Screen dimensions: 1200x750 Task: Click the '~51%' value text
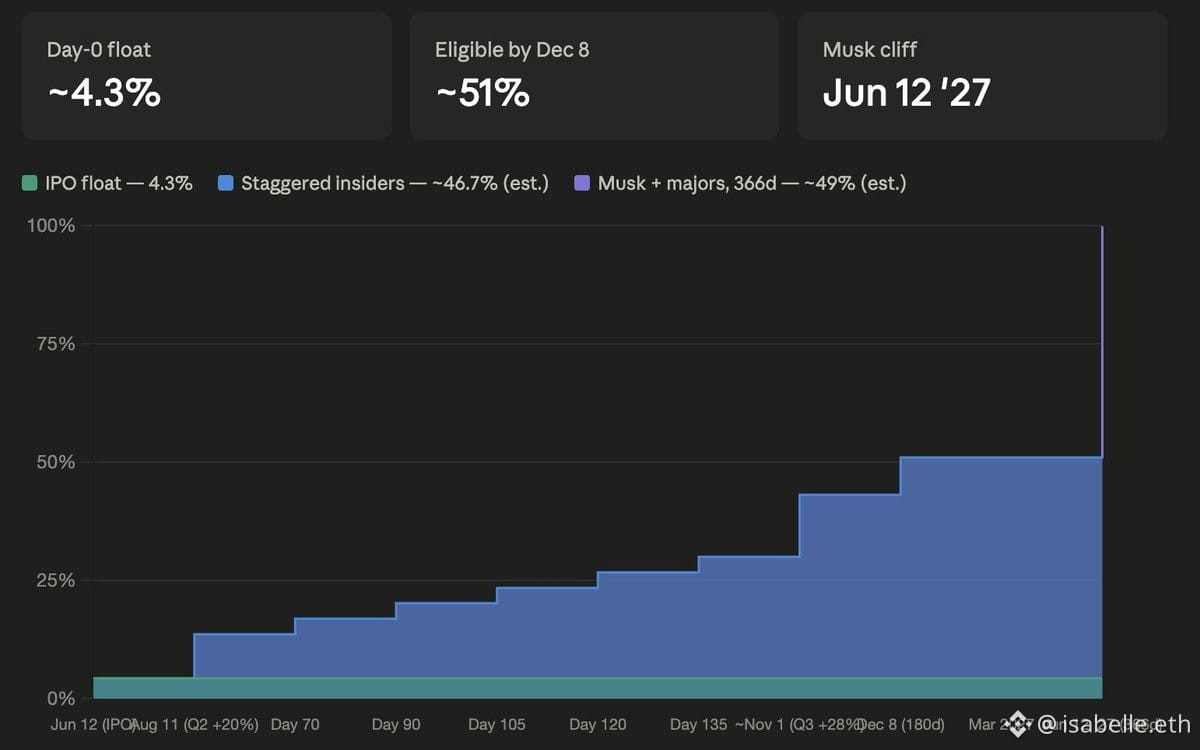pos(482,93)
